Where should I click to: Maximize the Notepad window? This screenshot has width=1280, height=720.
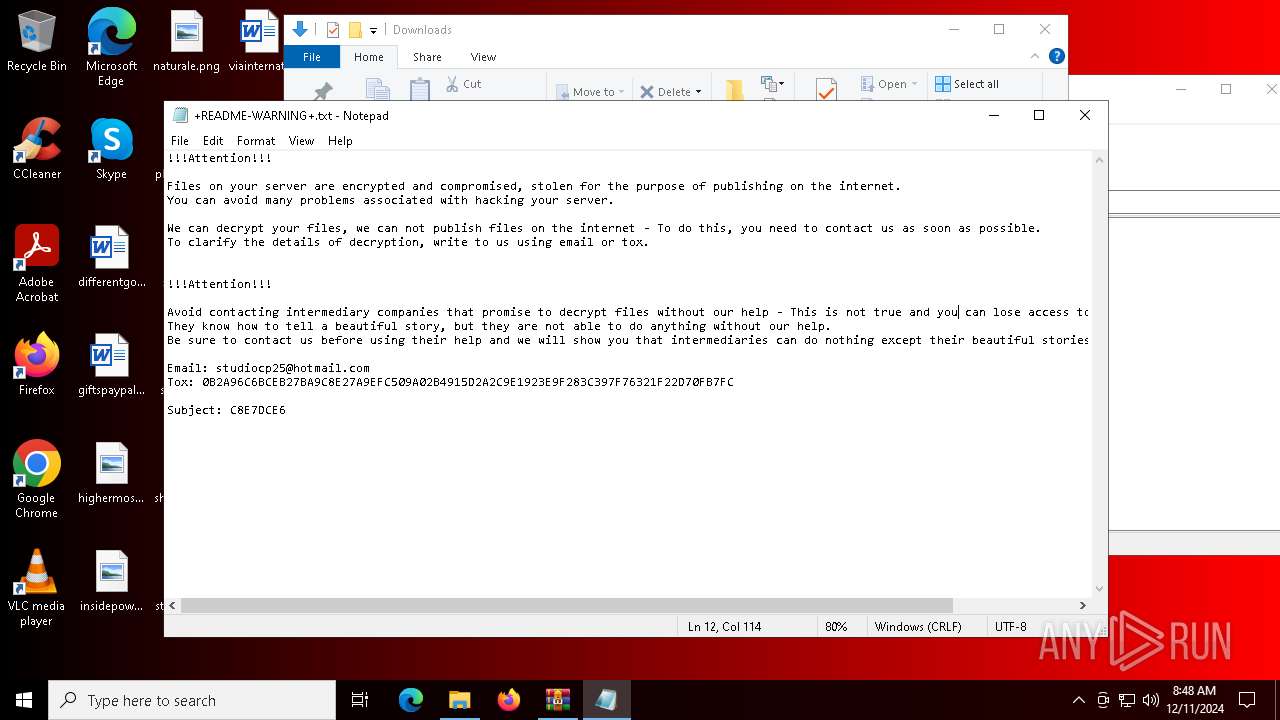click(1039, 115)
